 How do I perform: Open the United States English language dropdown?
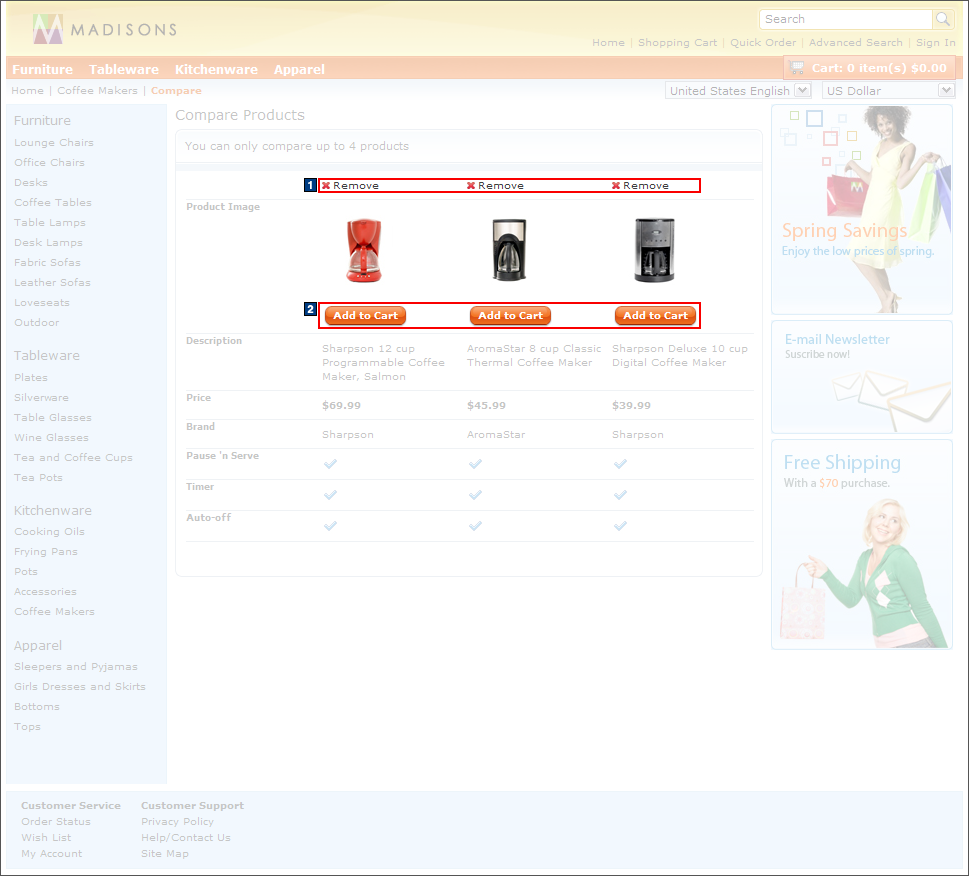[801, 89]
